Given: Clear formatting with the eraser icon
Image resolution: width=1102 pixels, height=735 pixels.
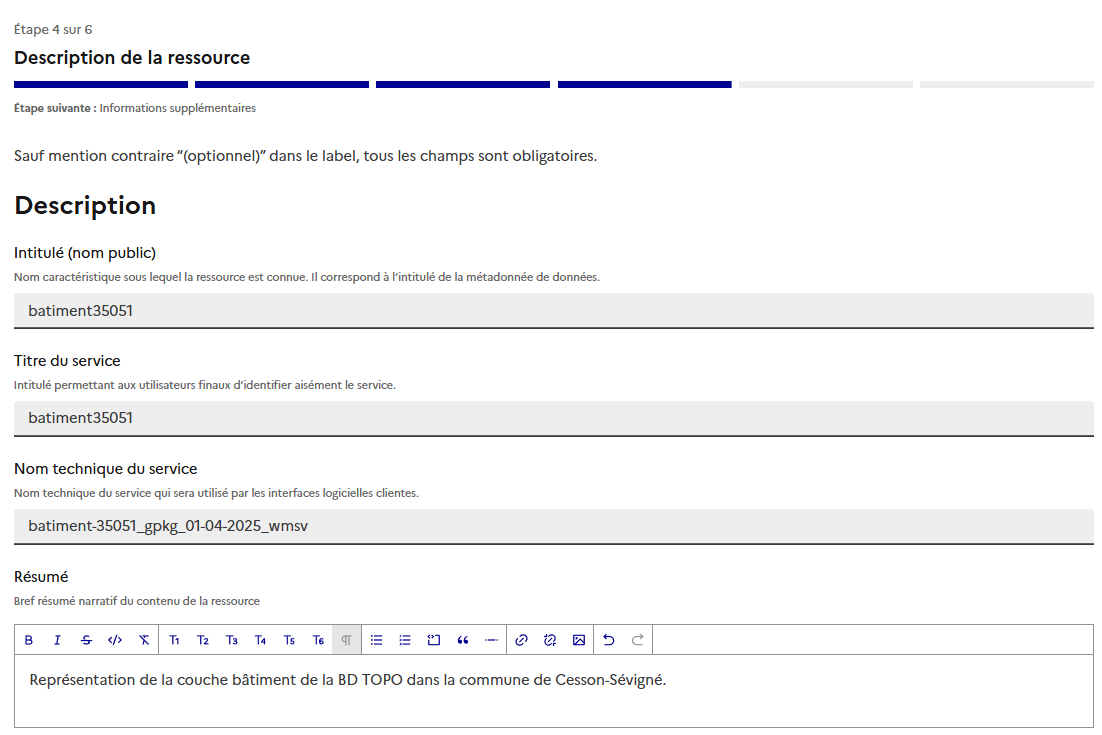Looking at the screenshot, I should [144, 640].
